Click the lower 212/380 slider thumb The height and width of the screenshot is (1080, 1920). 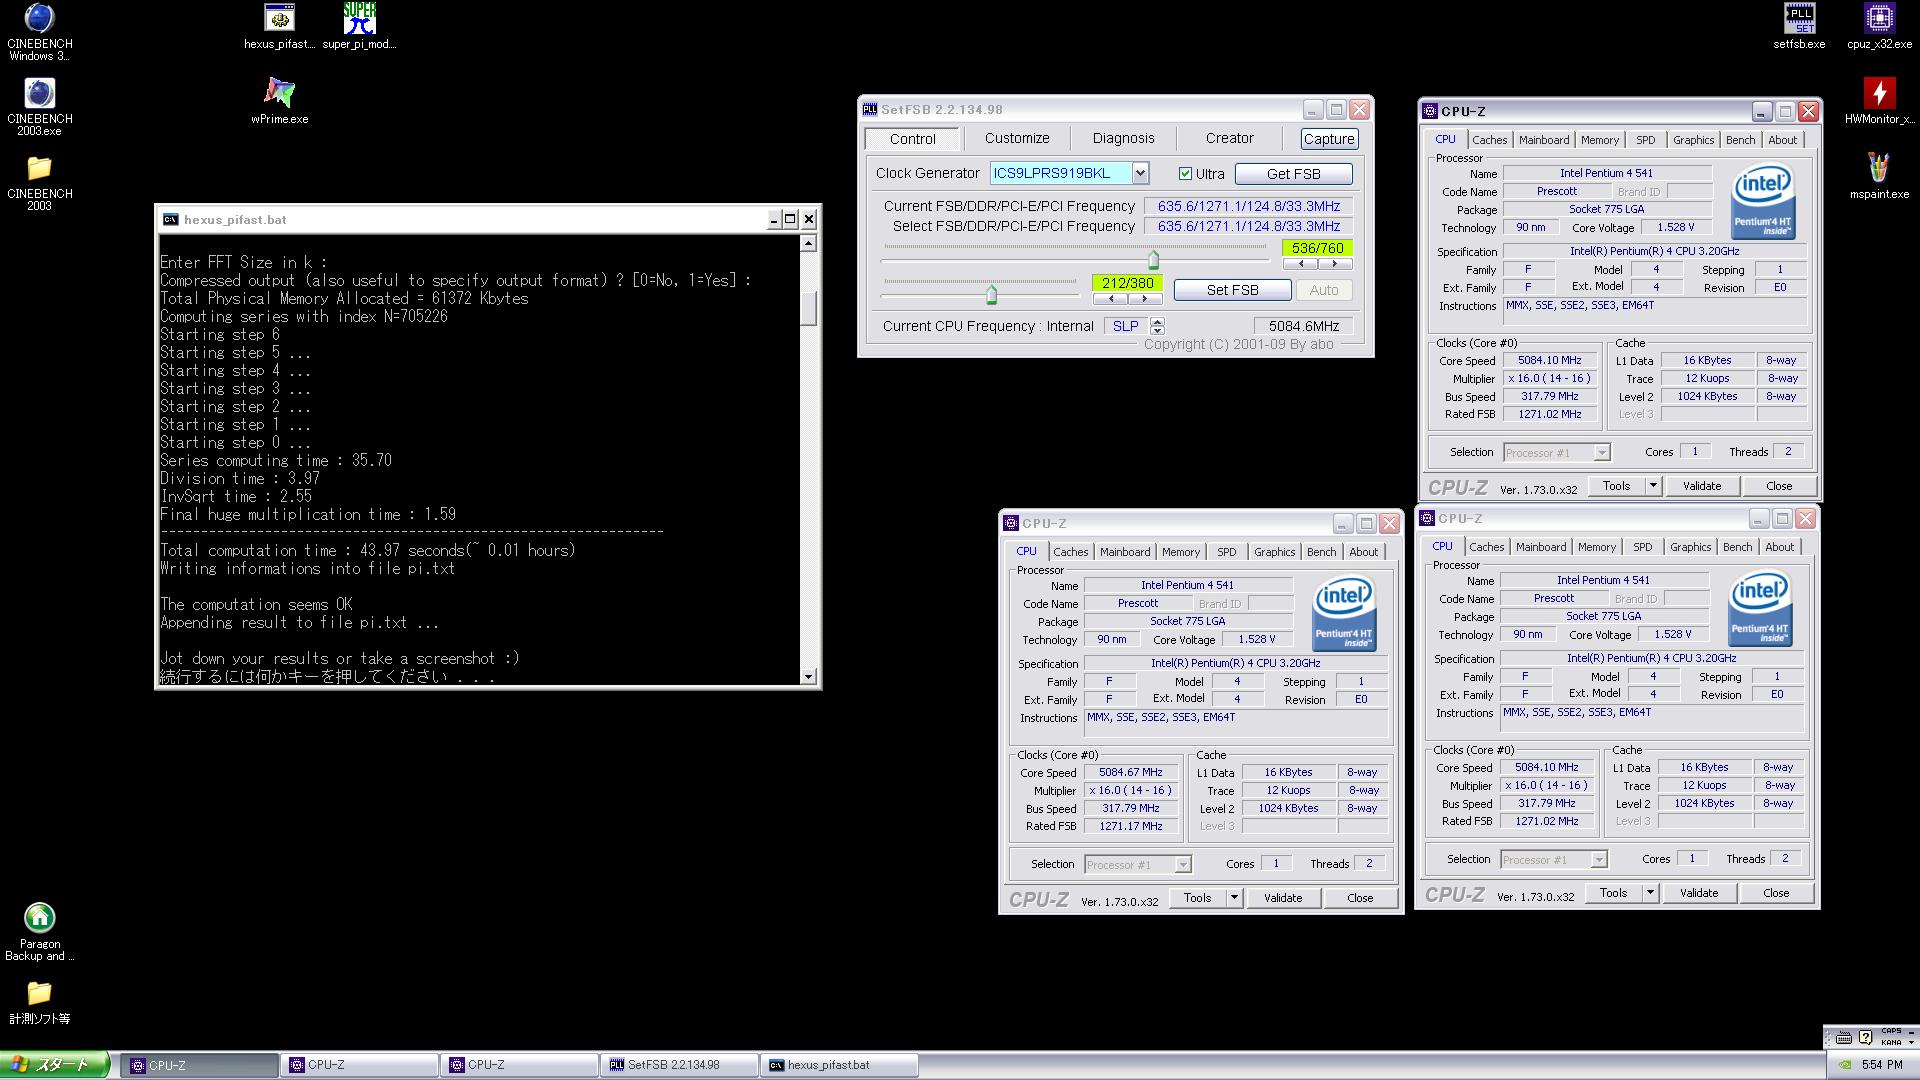(x=991, y=294)
